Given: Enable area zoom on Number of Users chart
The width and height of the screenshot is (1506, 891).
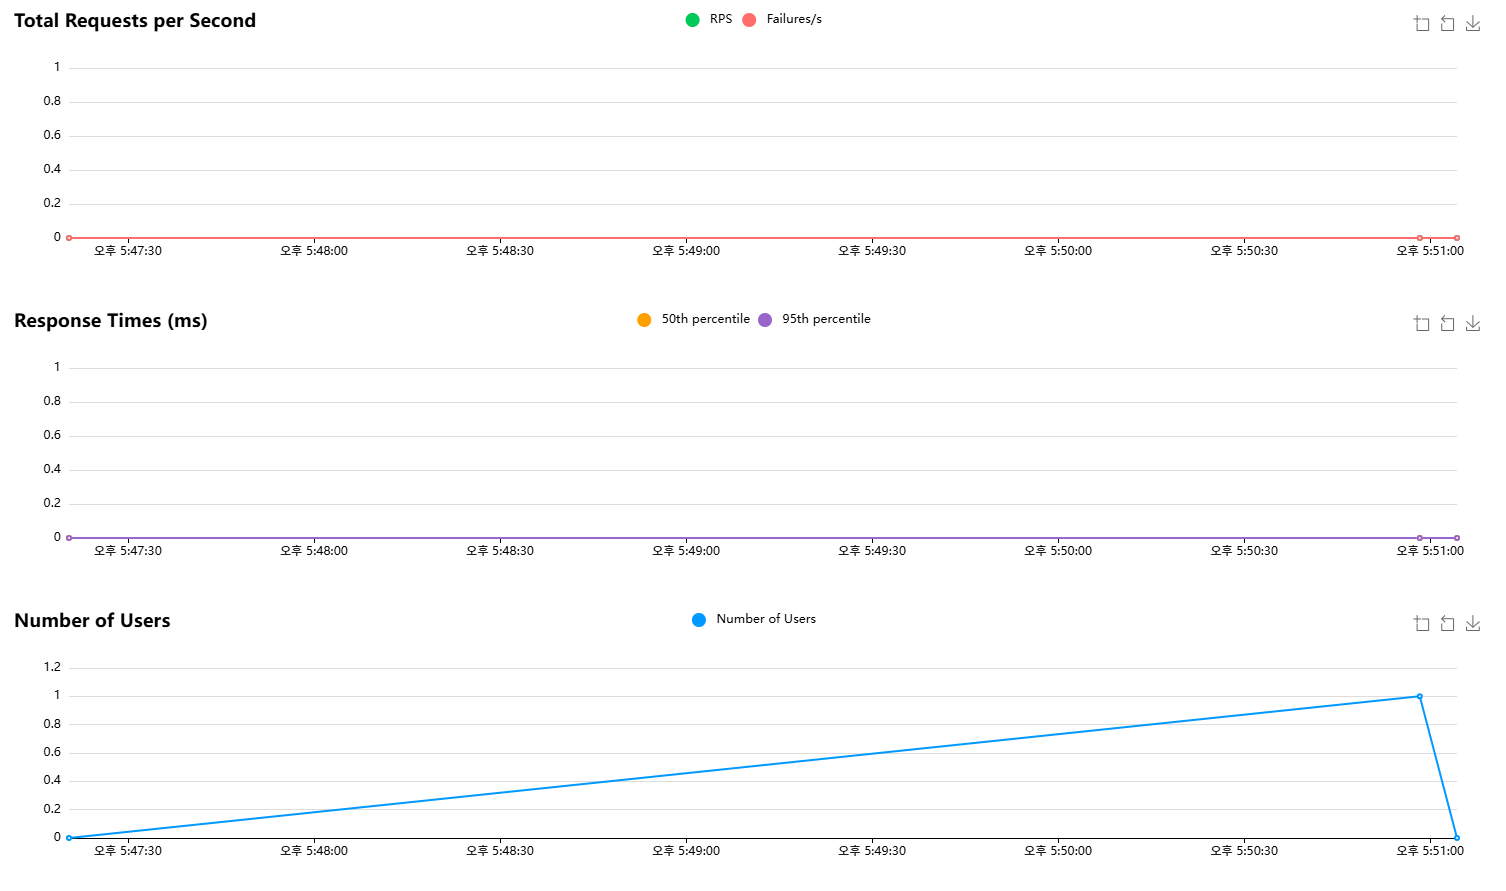Looking at the screenshot, I should pyautogui.click(x=1421, y=623).
